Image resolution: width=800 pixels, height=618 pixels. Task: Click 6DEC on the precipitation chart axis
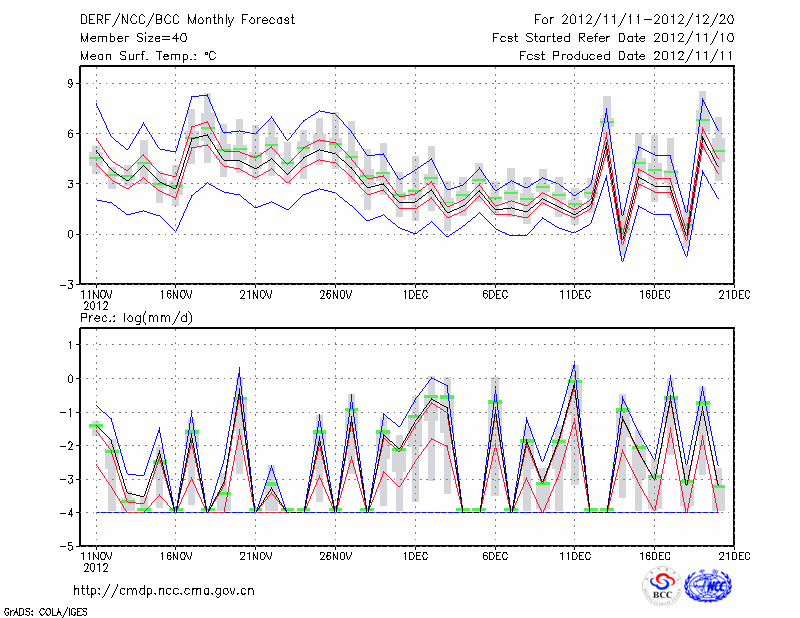[x=495, y=556]
